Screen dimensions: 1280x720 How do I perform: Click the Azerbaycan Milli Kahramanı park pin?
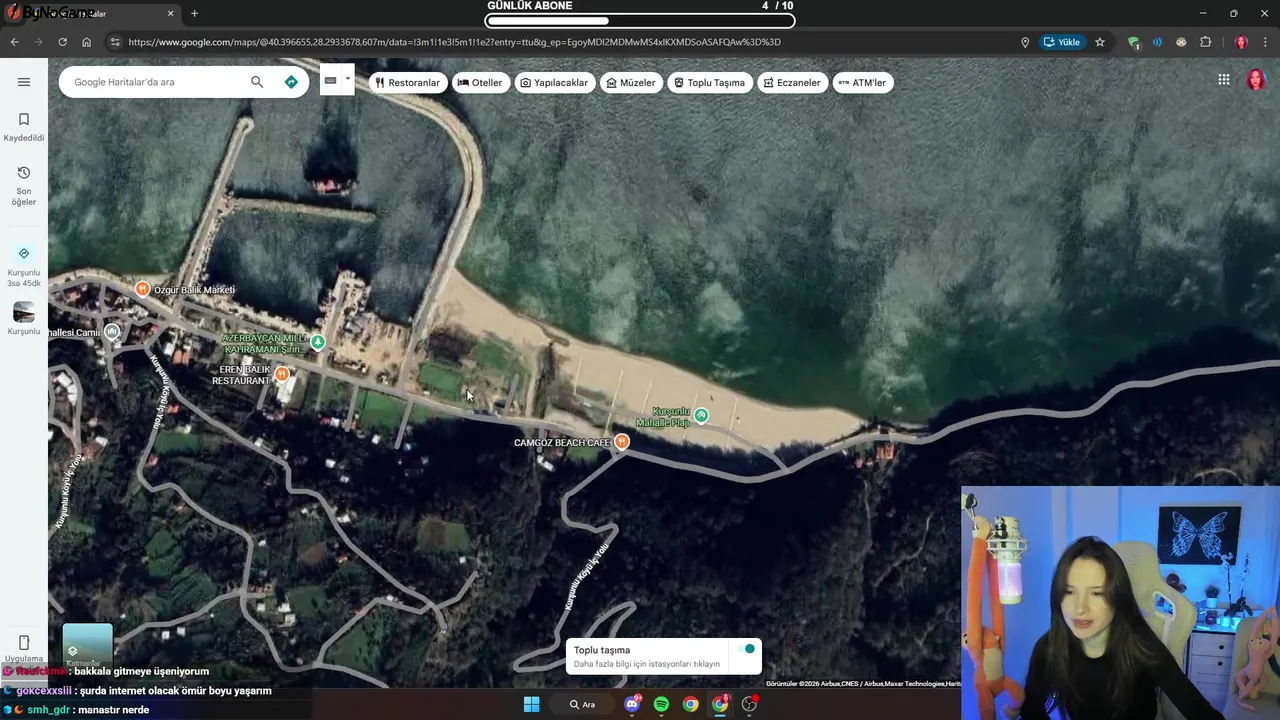(318, 342)
